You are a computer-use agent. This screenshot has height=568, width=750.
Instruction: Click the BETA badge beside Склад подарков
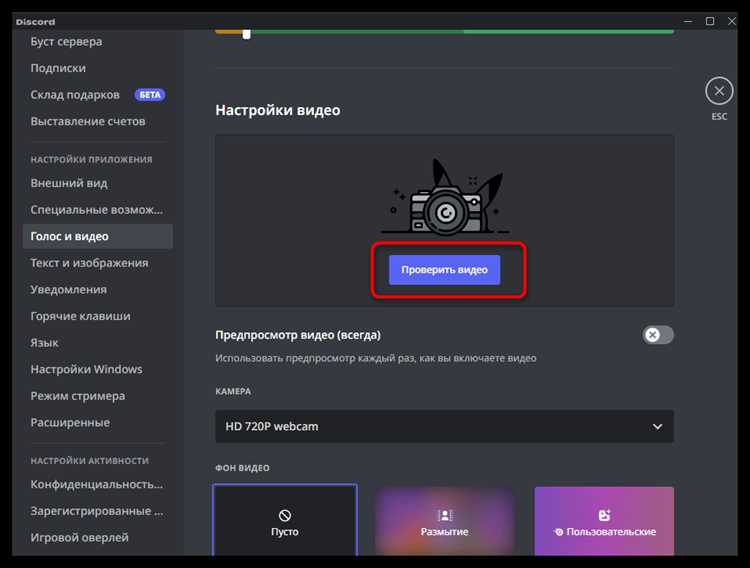tap(150, 95)
